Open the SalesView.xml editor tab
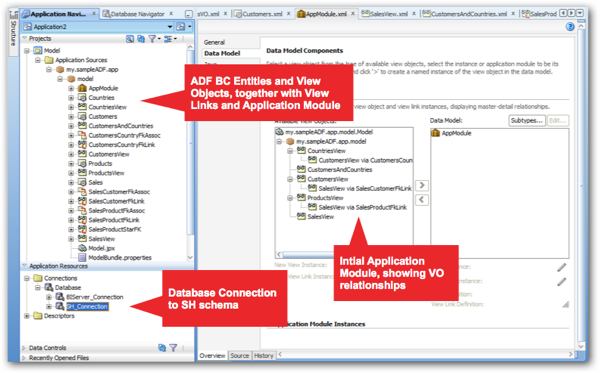The width and height of the screenshot is (600, 373). click(x=388, y=14)
